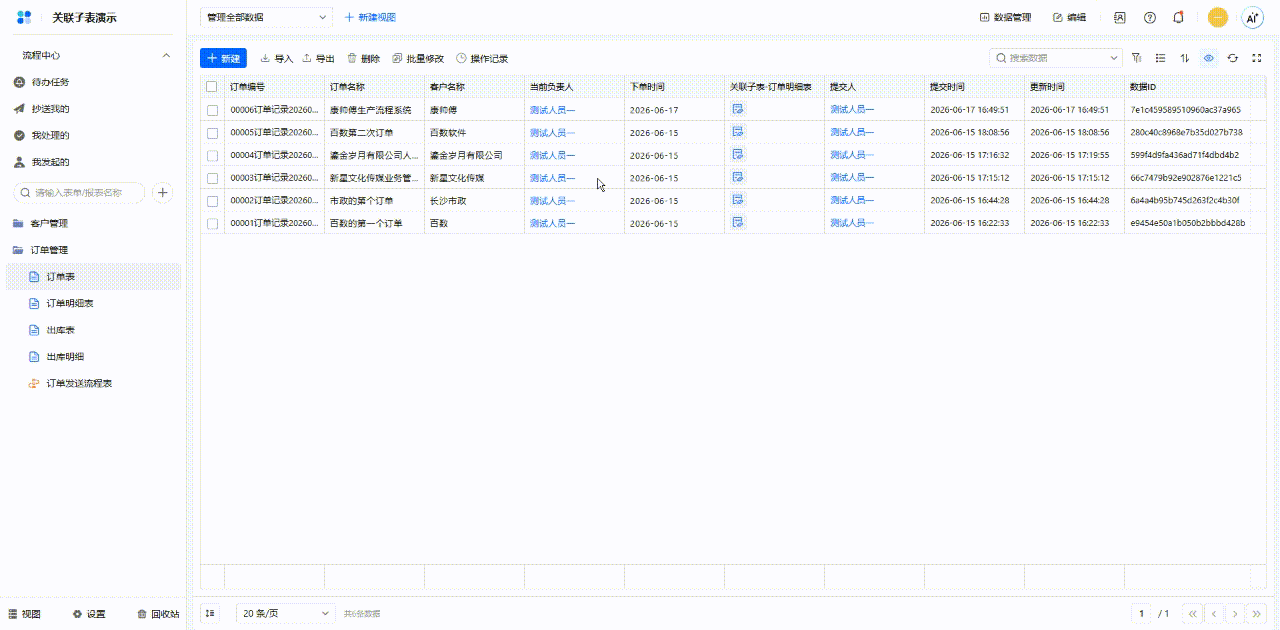
Task: Click the 删除 delete button
Action: [x=363, y=58]
